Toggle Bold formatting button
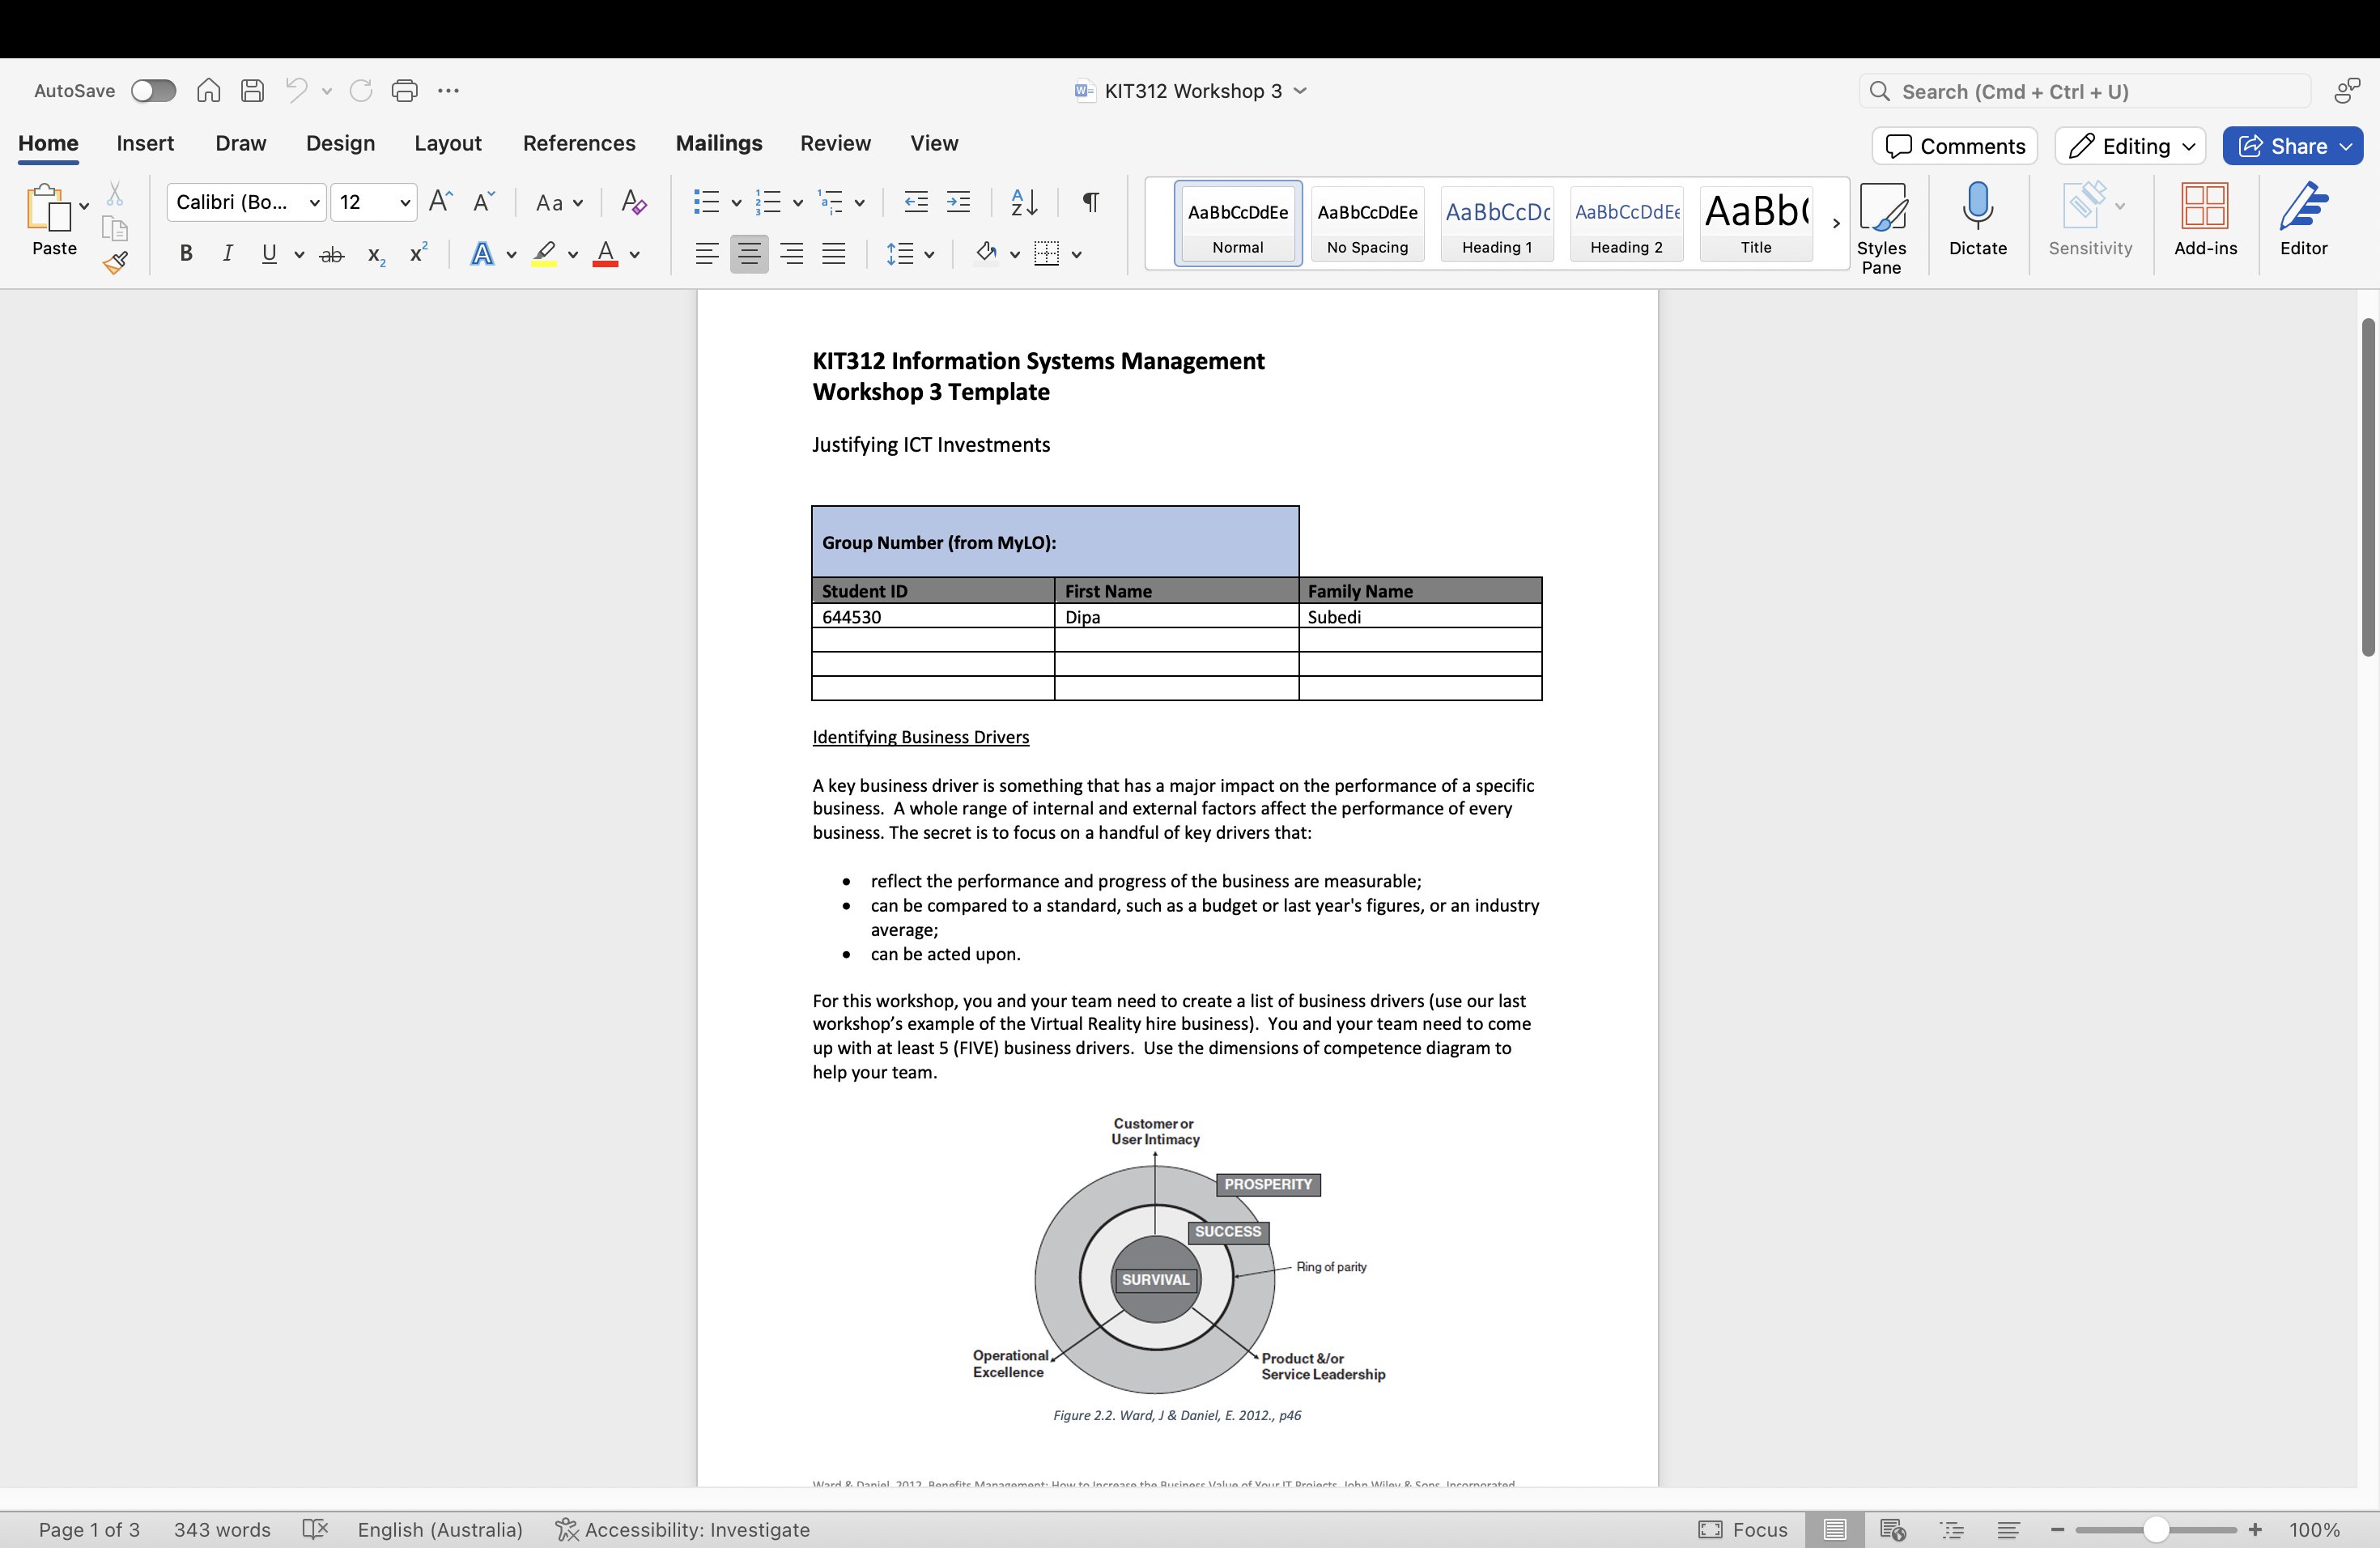The width and height of the screenshot is (2380, 1548). (186, 254)
